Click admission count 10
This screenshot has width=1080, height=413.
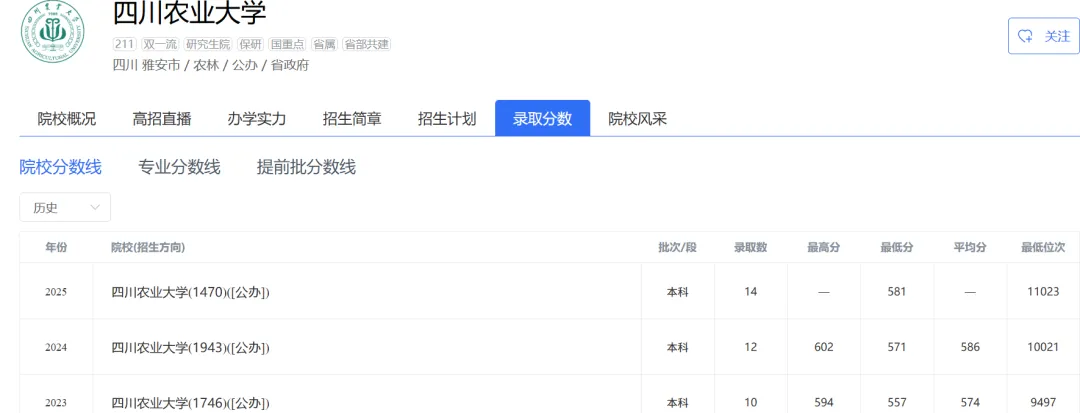tap(751, 403)
